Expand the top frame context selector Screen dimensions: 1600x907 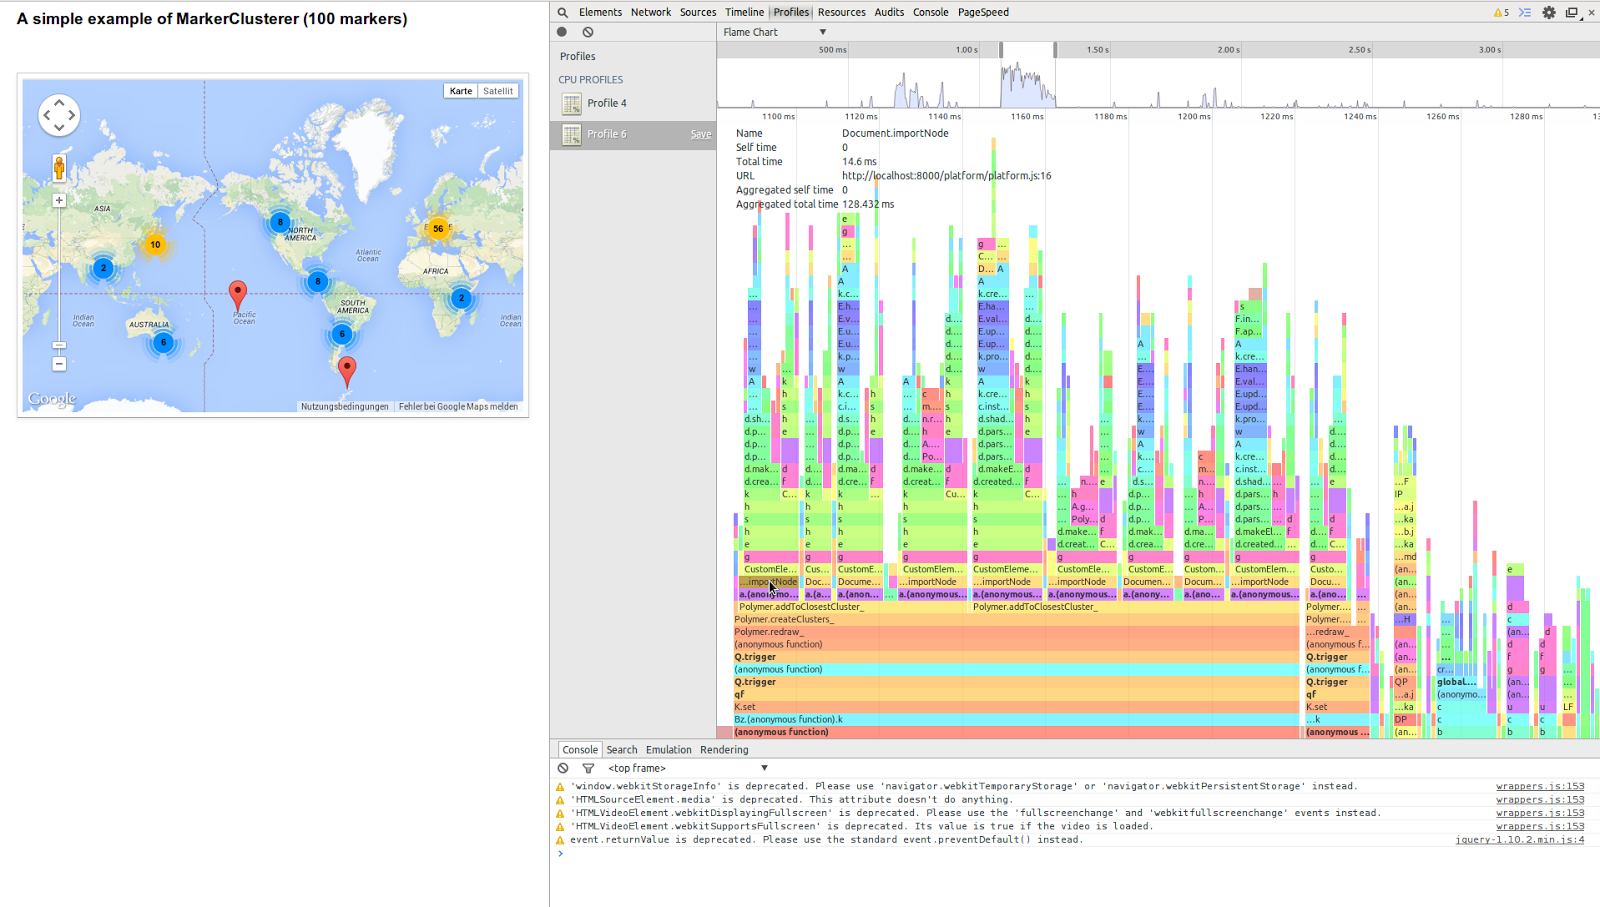tap(688, 768)
